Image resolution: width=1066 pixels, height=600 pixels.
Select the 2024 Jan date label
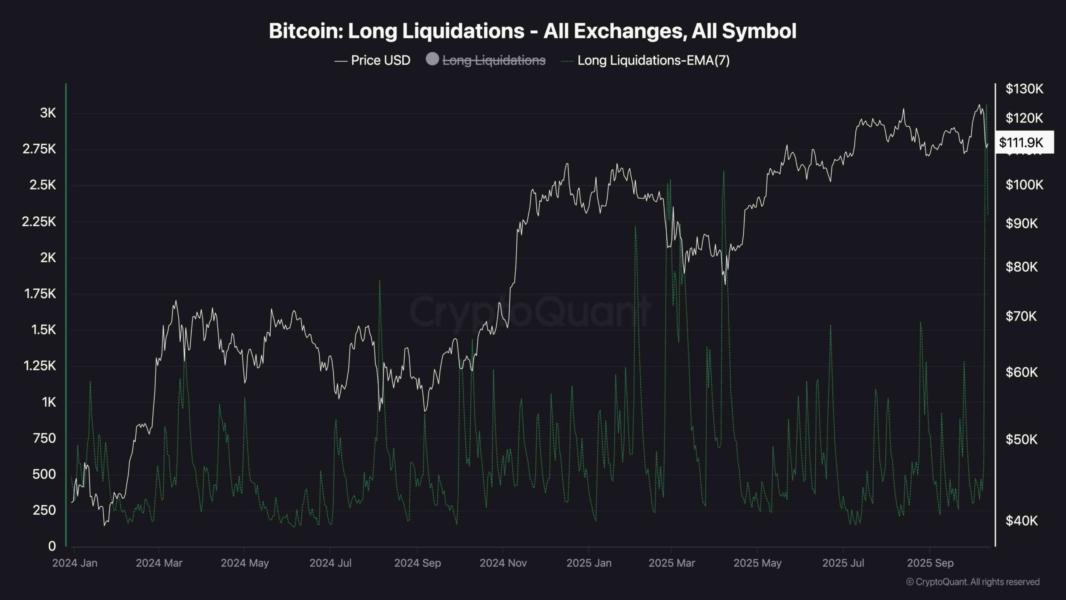click(75, 563)
